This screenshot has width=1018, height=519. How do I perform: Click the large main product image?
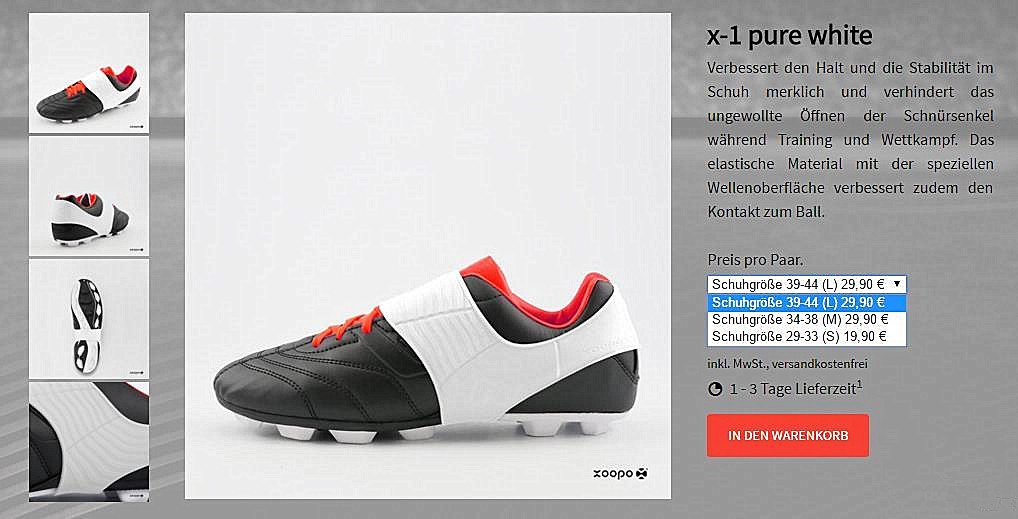(428, 256)
